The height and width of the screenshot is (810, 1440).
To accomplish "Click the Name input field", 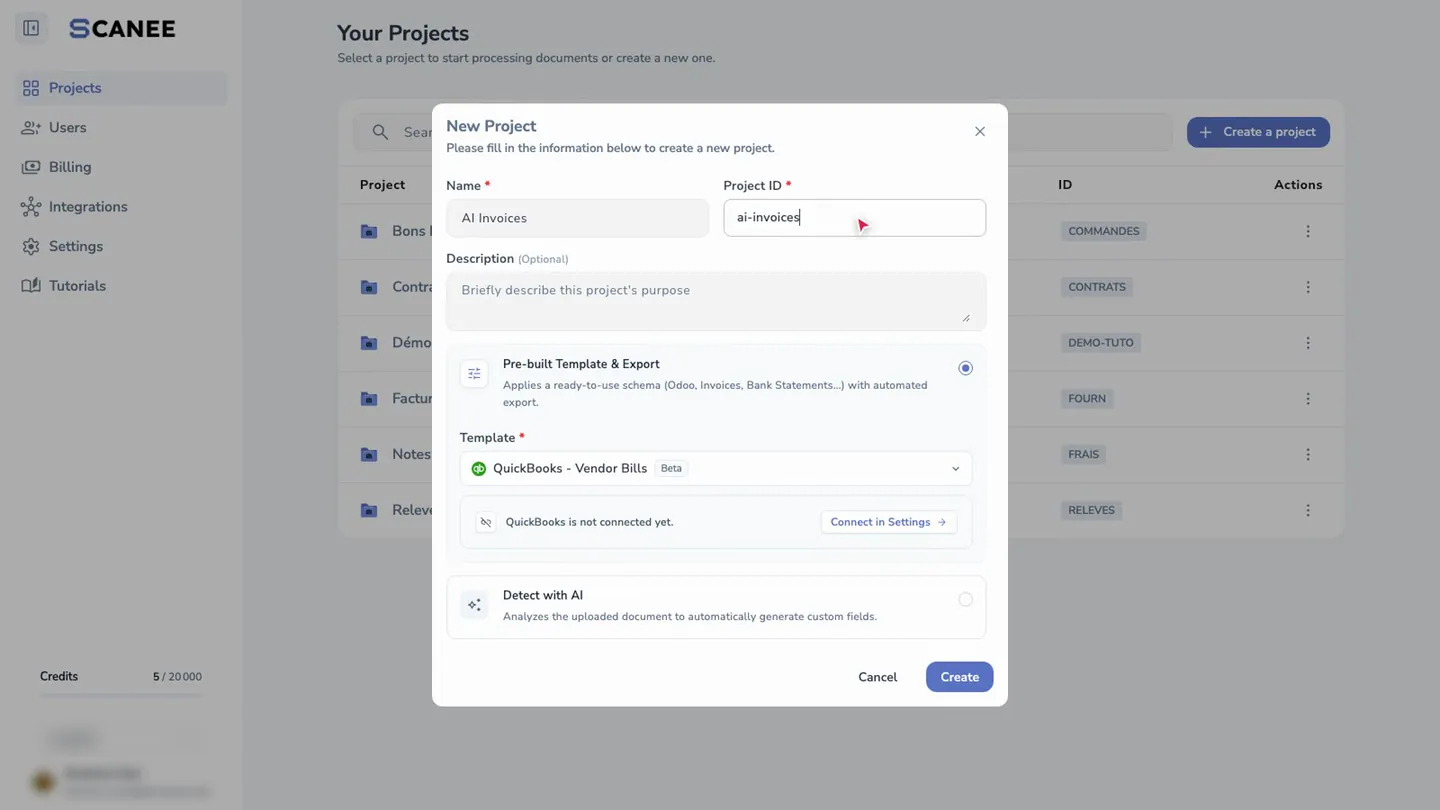I will pyautogui.click(x=577, y=218).
